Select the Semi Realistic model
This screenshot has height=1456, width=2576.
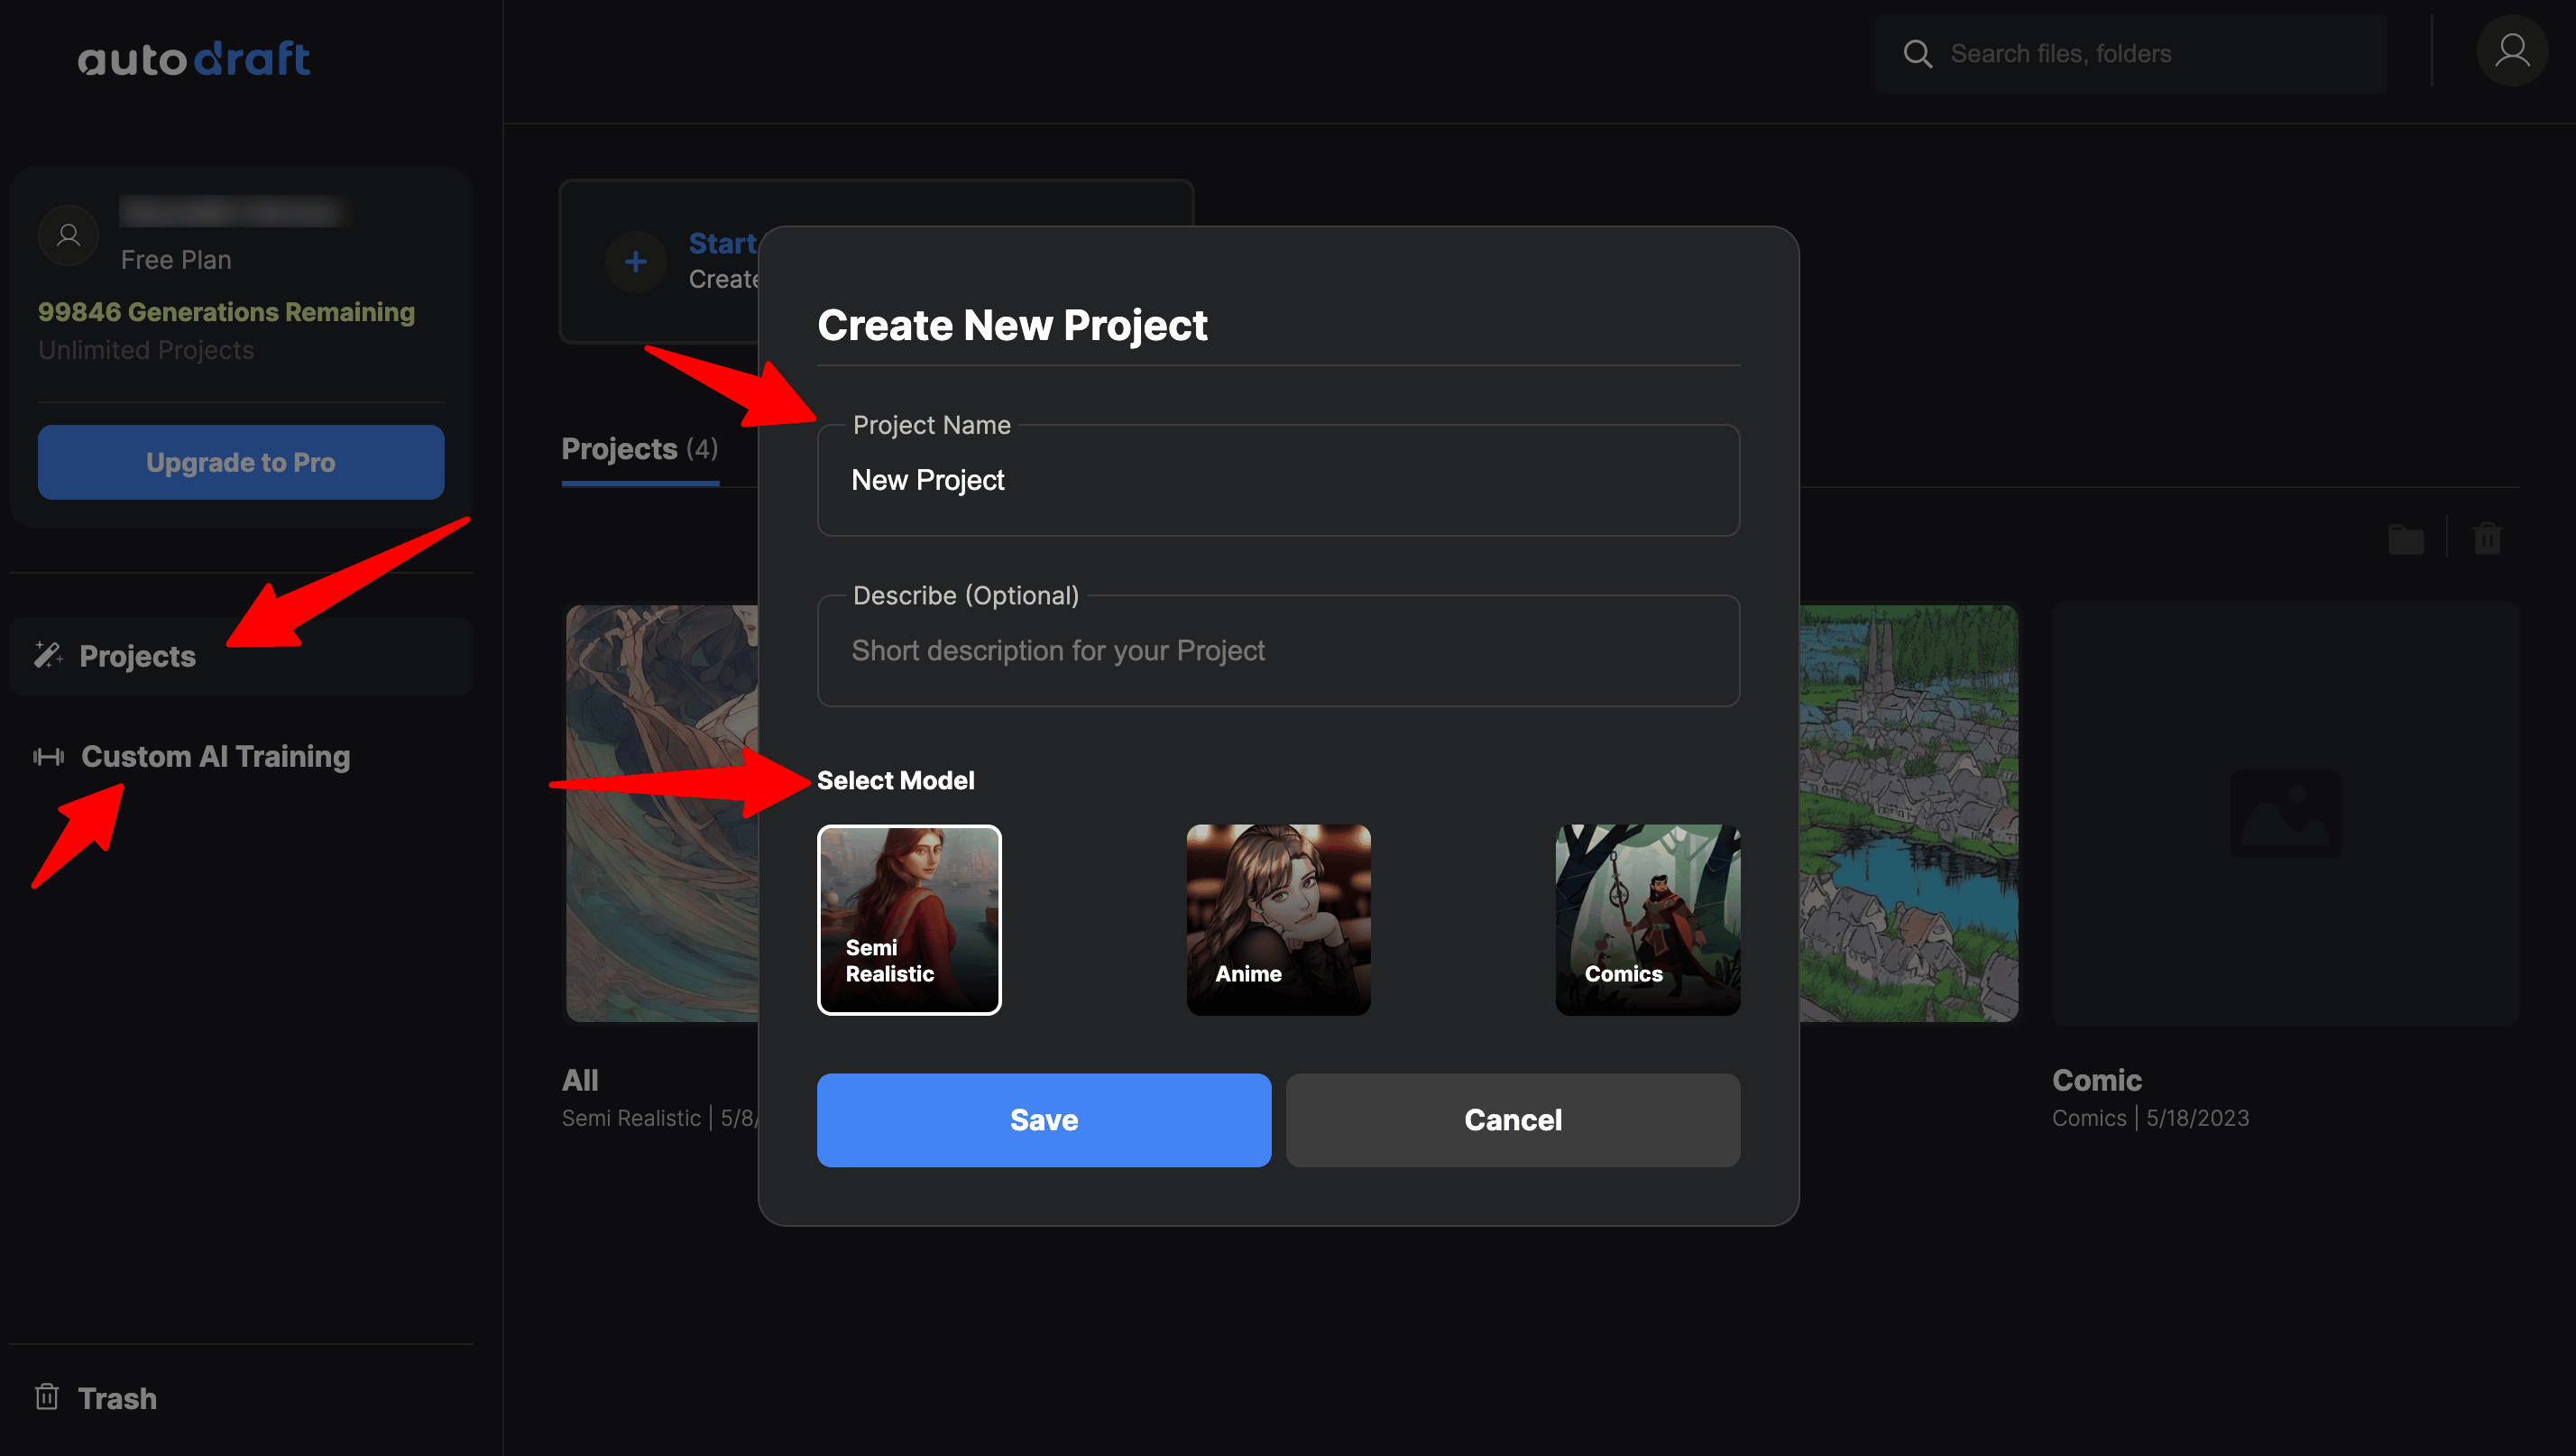(909, 919)
